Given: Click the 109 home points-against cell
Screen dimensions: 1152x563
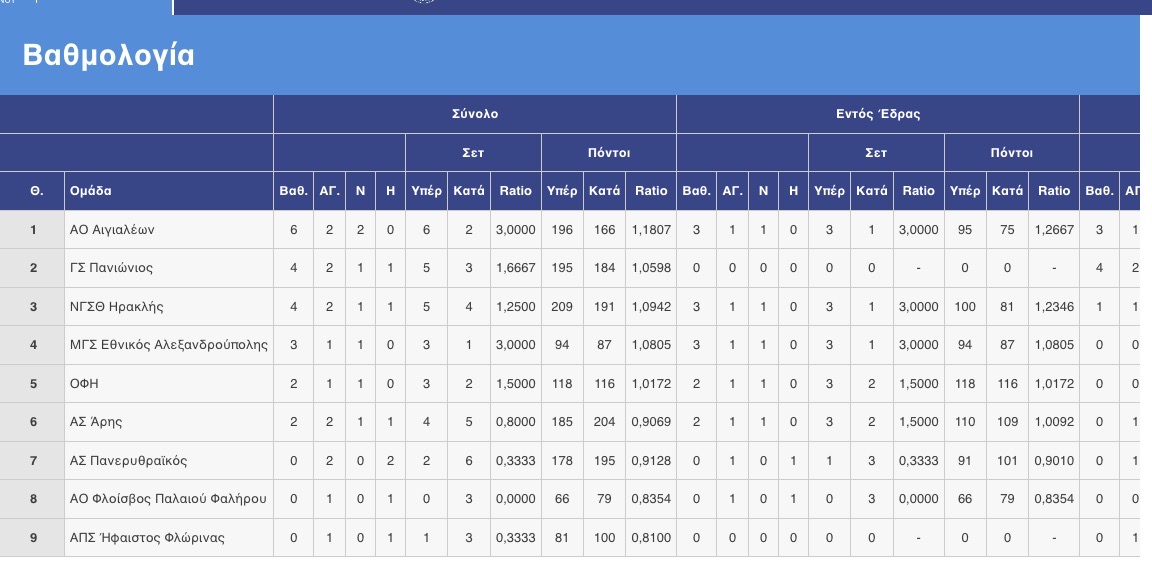Looking at the screenshot, I should [x=1007, y=422].
